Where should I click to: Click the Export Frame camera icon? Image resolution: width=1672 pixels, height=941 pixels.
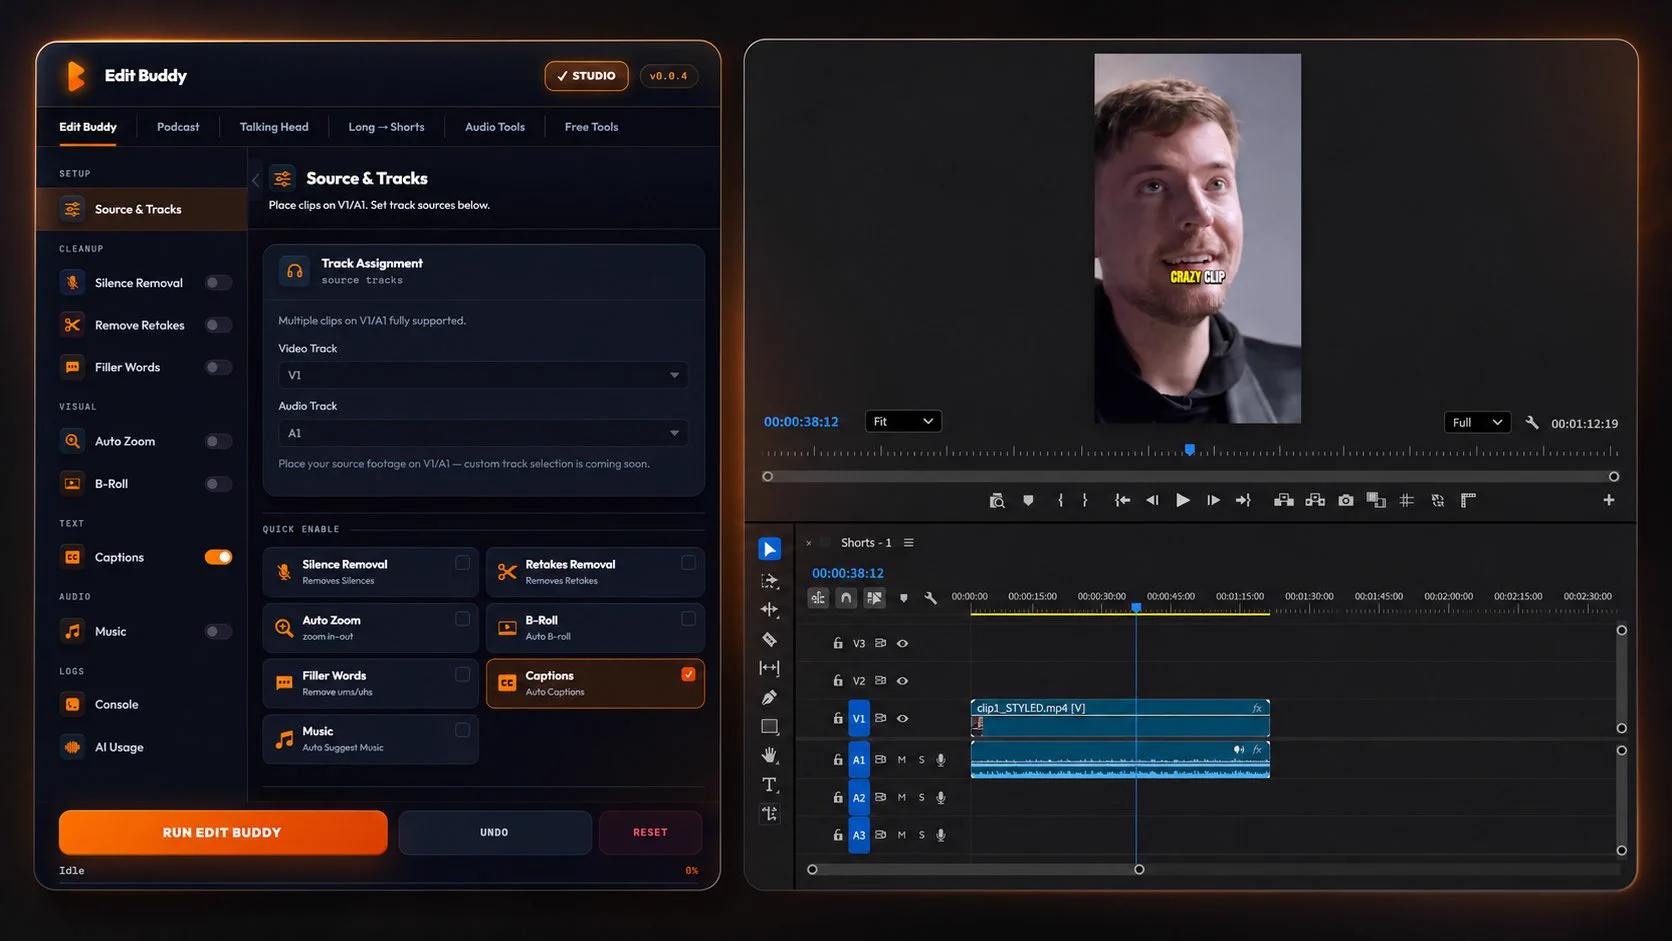coord(1346,500)
